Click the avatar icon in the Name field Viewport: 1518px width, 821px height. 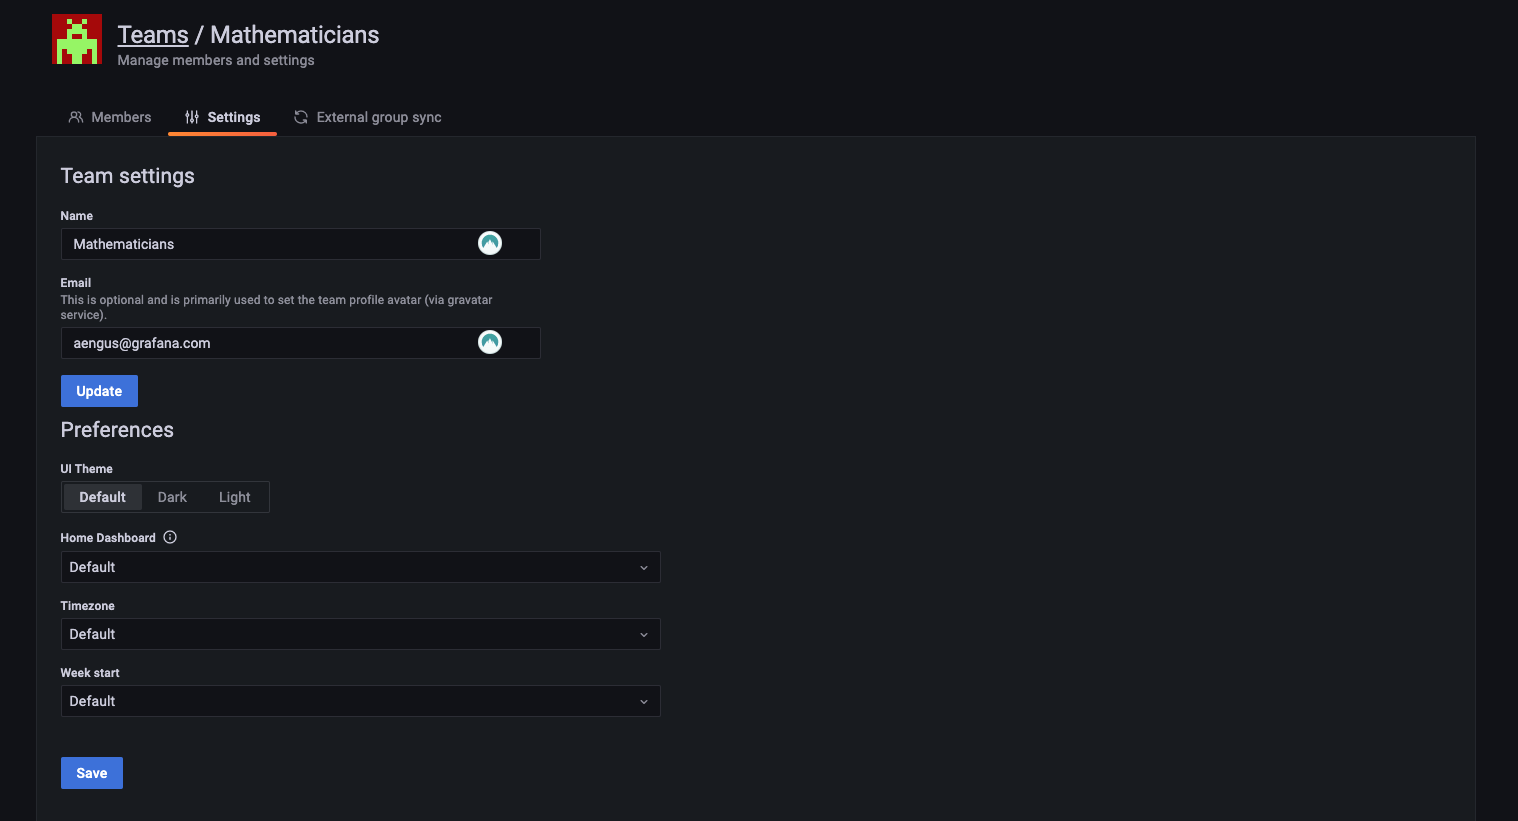click(489, 242)
